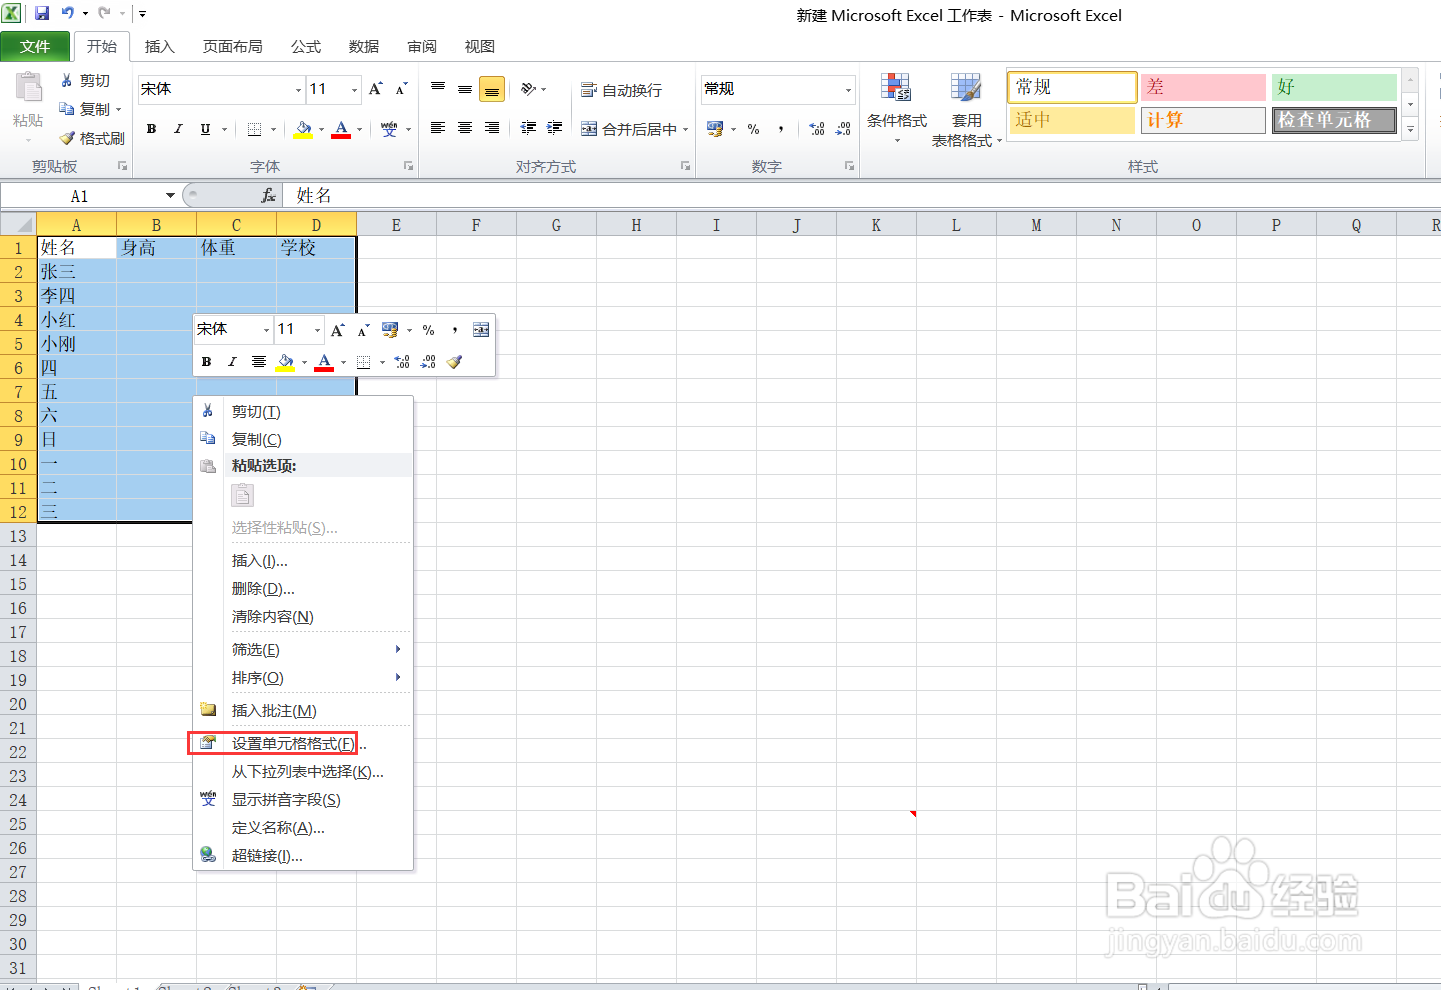Expand the cell styles gallery arrow

click(x=1411, y=129)
